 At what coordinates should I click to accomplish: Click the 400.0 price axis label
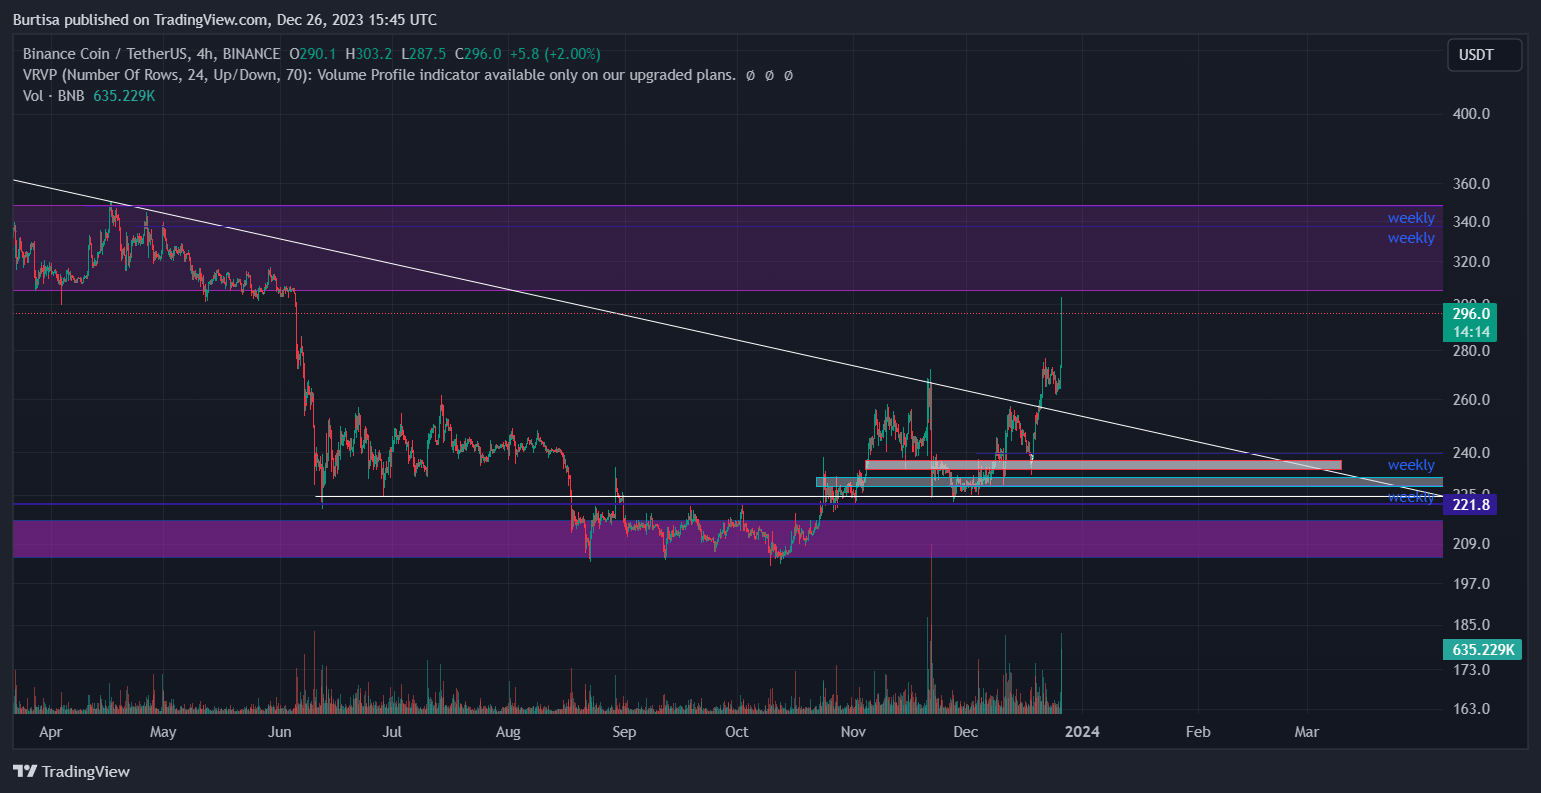1471,114
